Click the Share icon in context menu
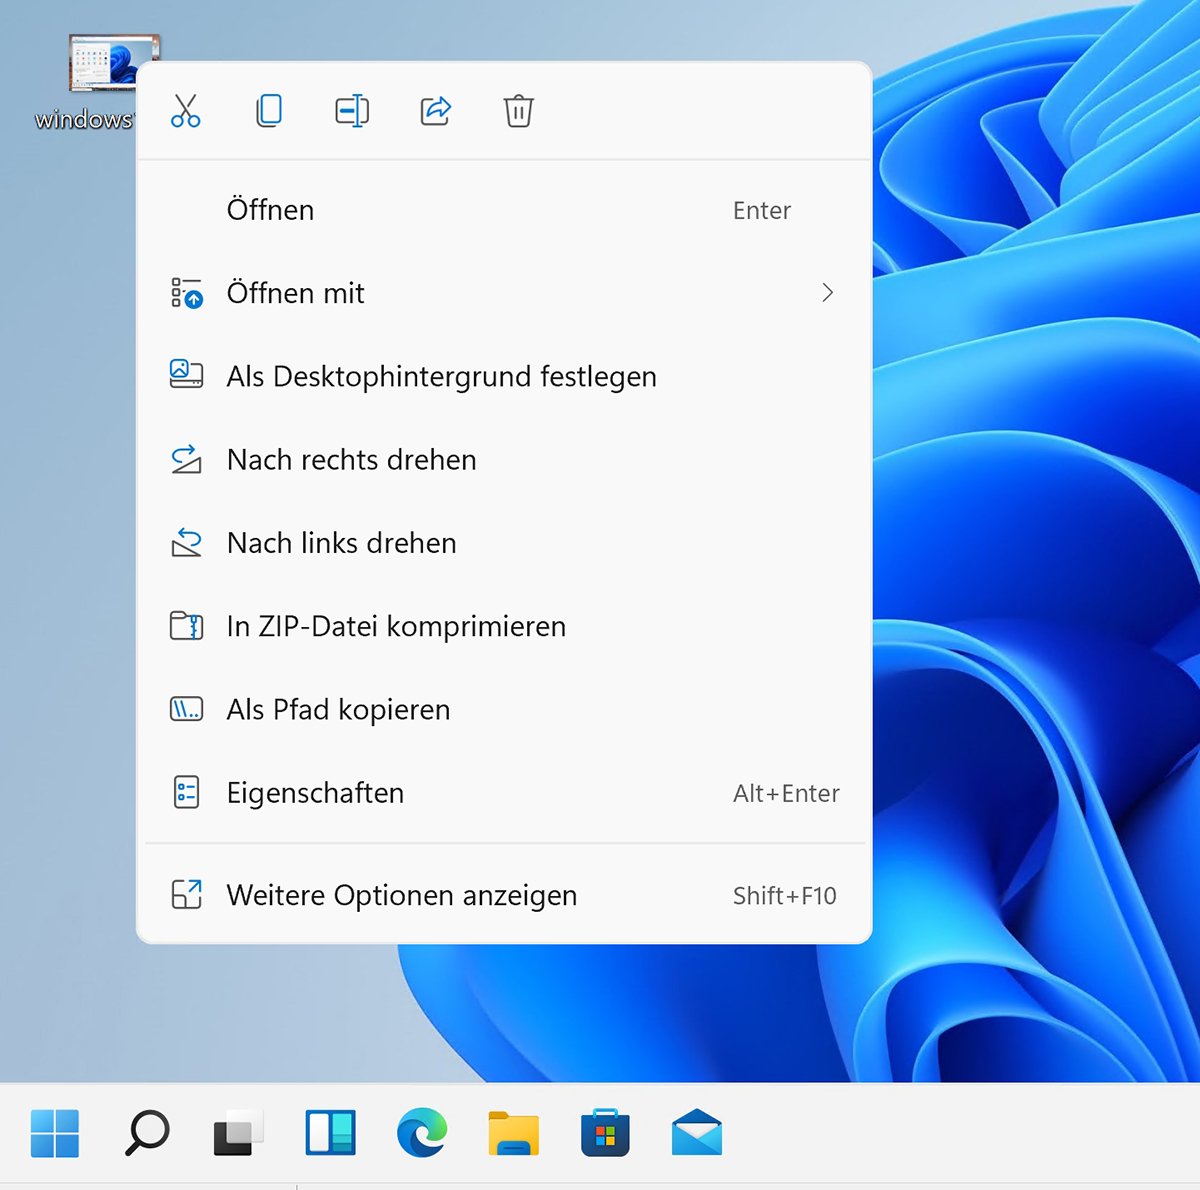 436,111
